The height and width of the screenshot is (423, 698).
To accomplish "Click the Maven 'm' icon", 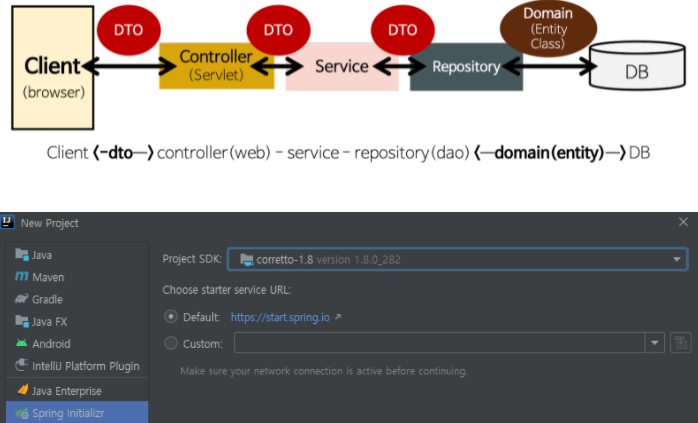I will click(x=21, y=277).
